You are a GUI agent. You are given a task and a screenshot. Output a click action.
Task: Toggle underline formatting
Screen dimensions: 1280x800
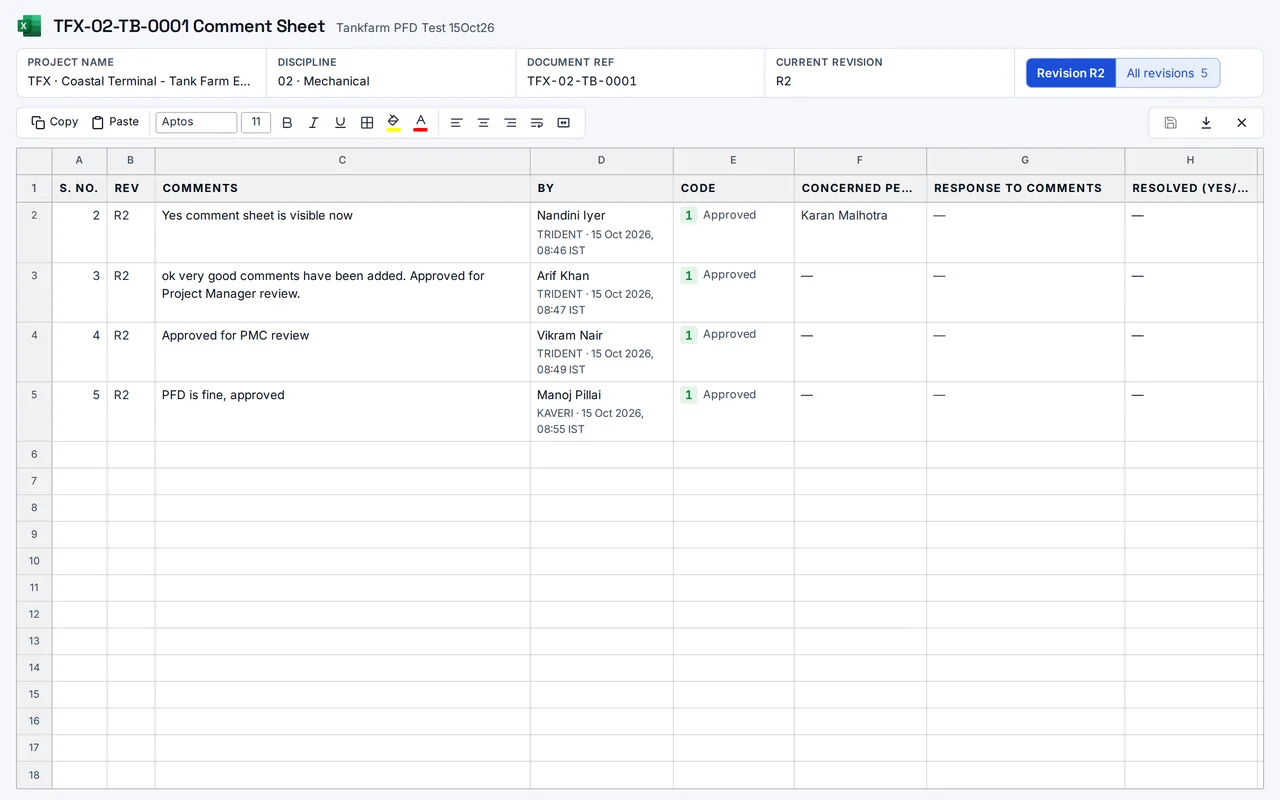pyautogui.click(x=340, y=122)
